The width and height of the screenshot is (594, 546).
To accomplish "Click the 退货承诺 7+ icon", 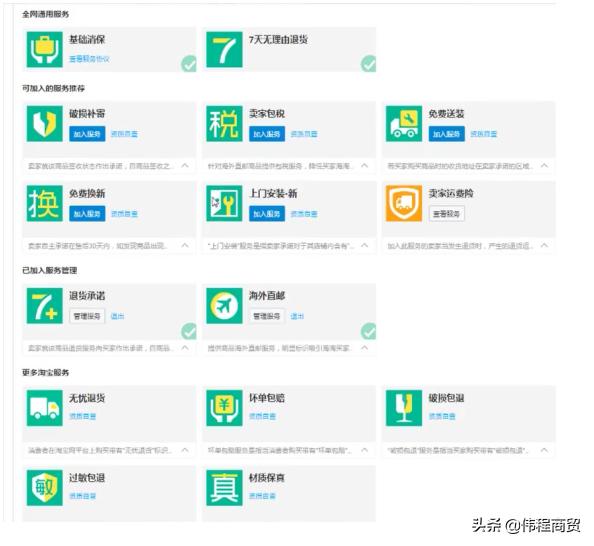I will [45, 306].
